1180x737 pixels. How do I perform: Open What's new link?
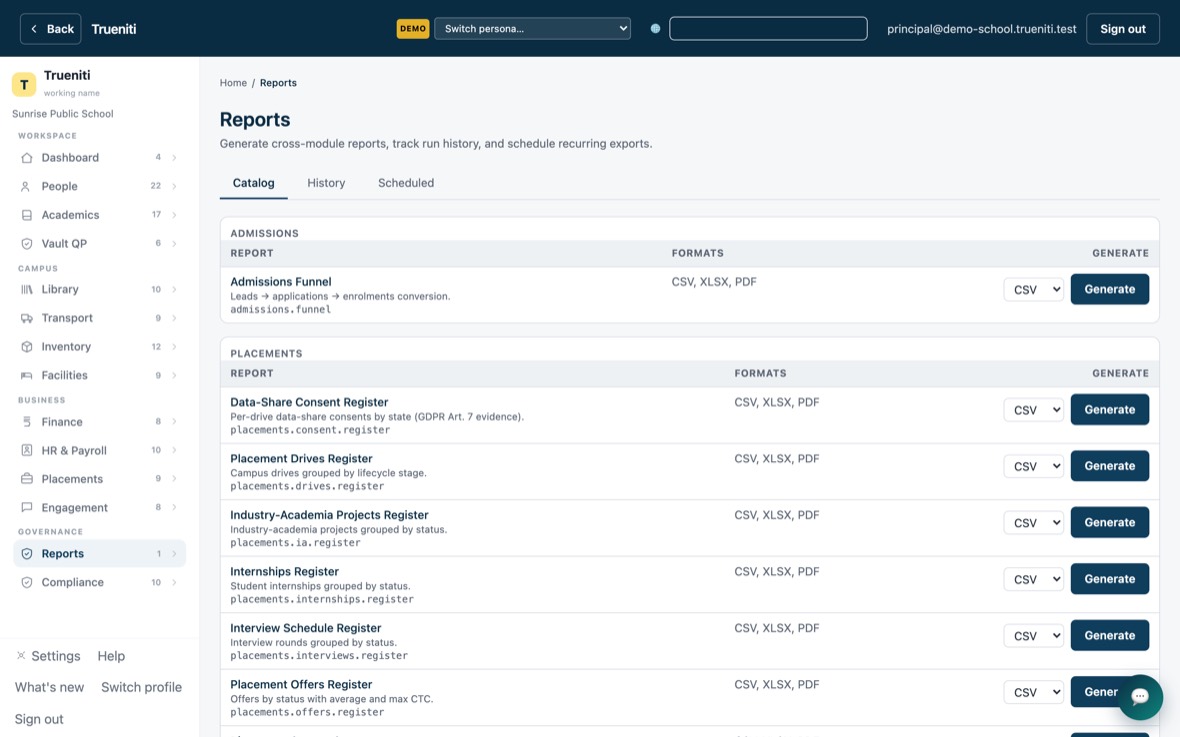click(x=50, y=687)
